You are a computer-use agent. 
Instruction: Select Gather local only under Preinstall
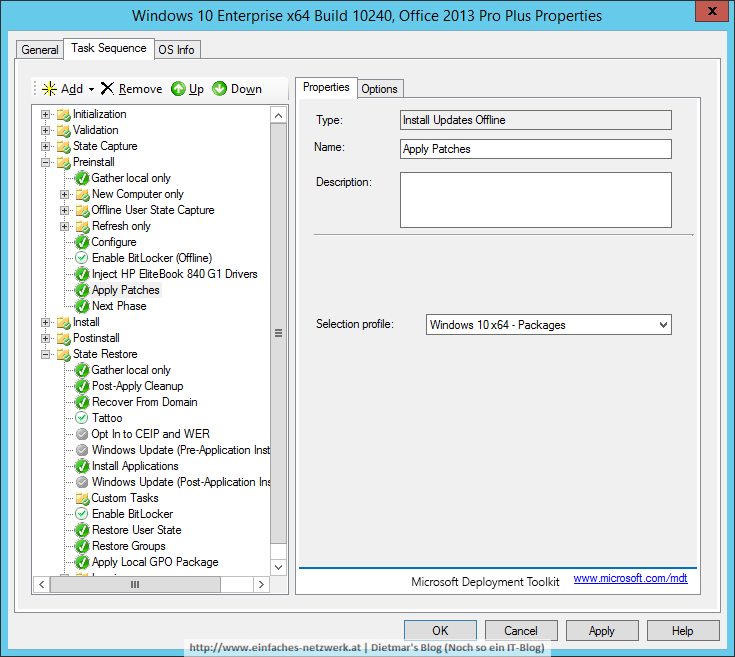pos(131,178)
